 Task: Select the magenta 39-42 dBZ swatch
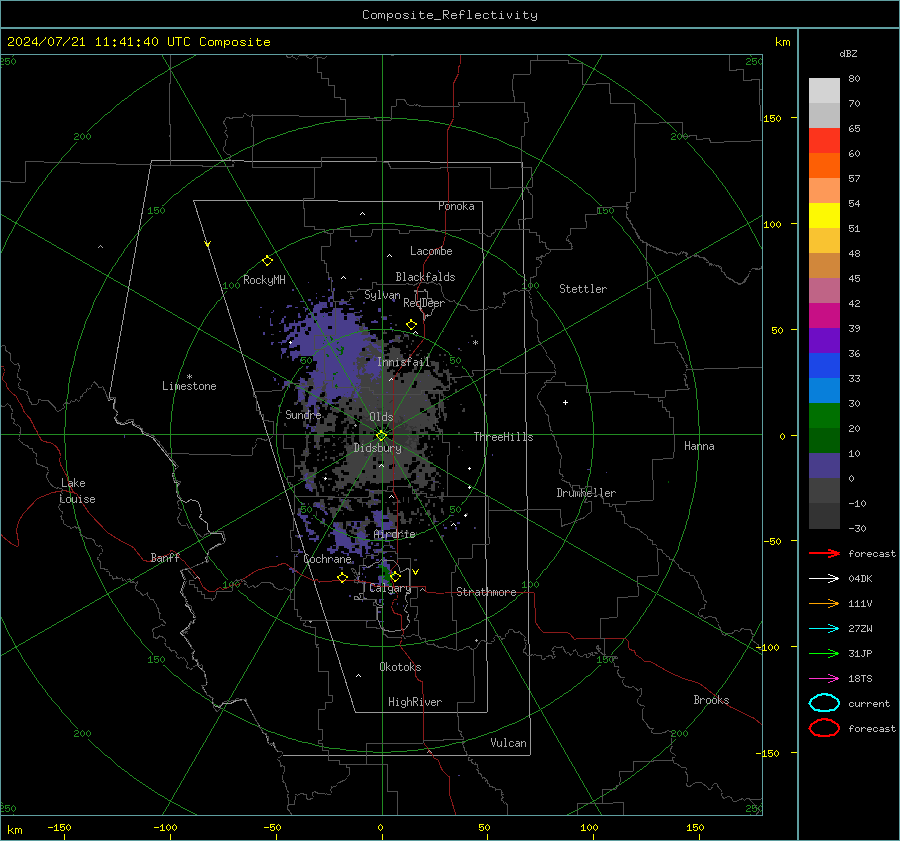click(824, 315)
